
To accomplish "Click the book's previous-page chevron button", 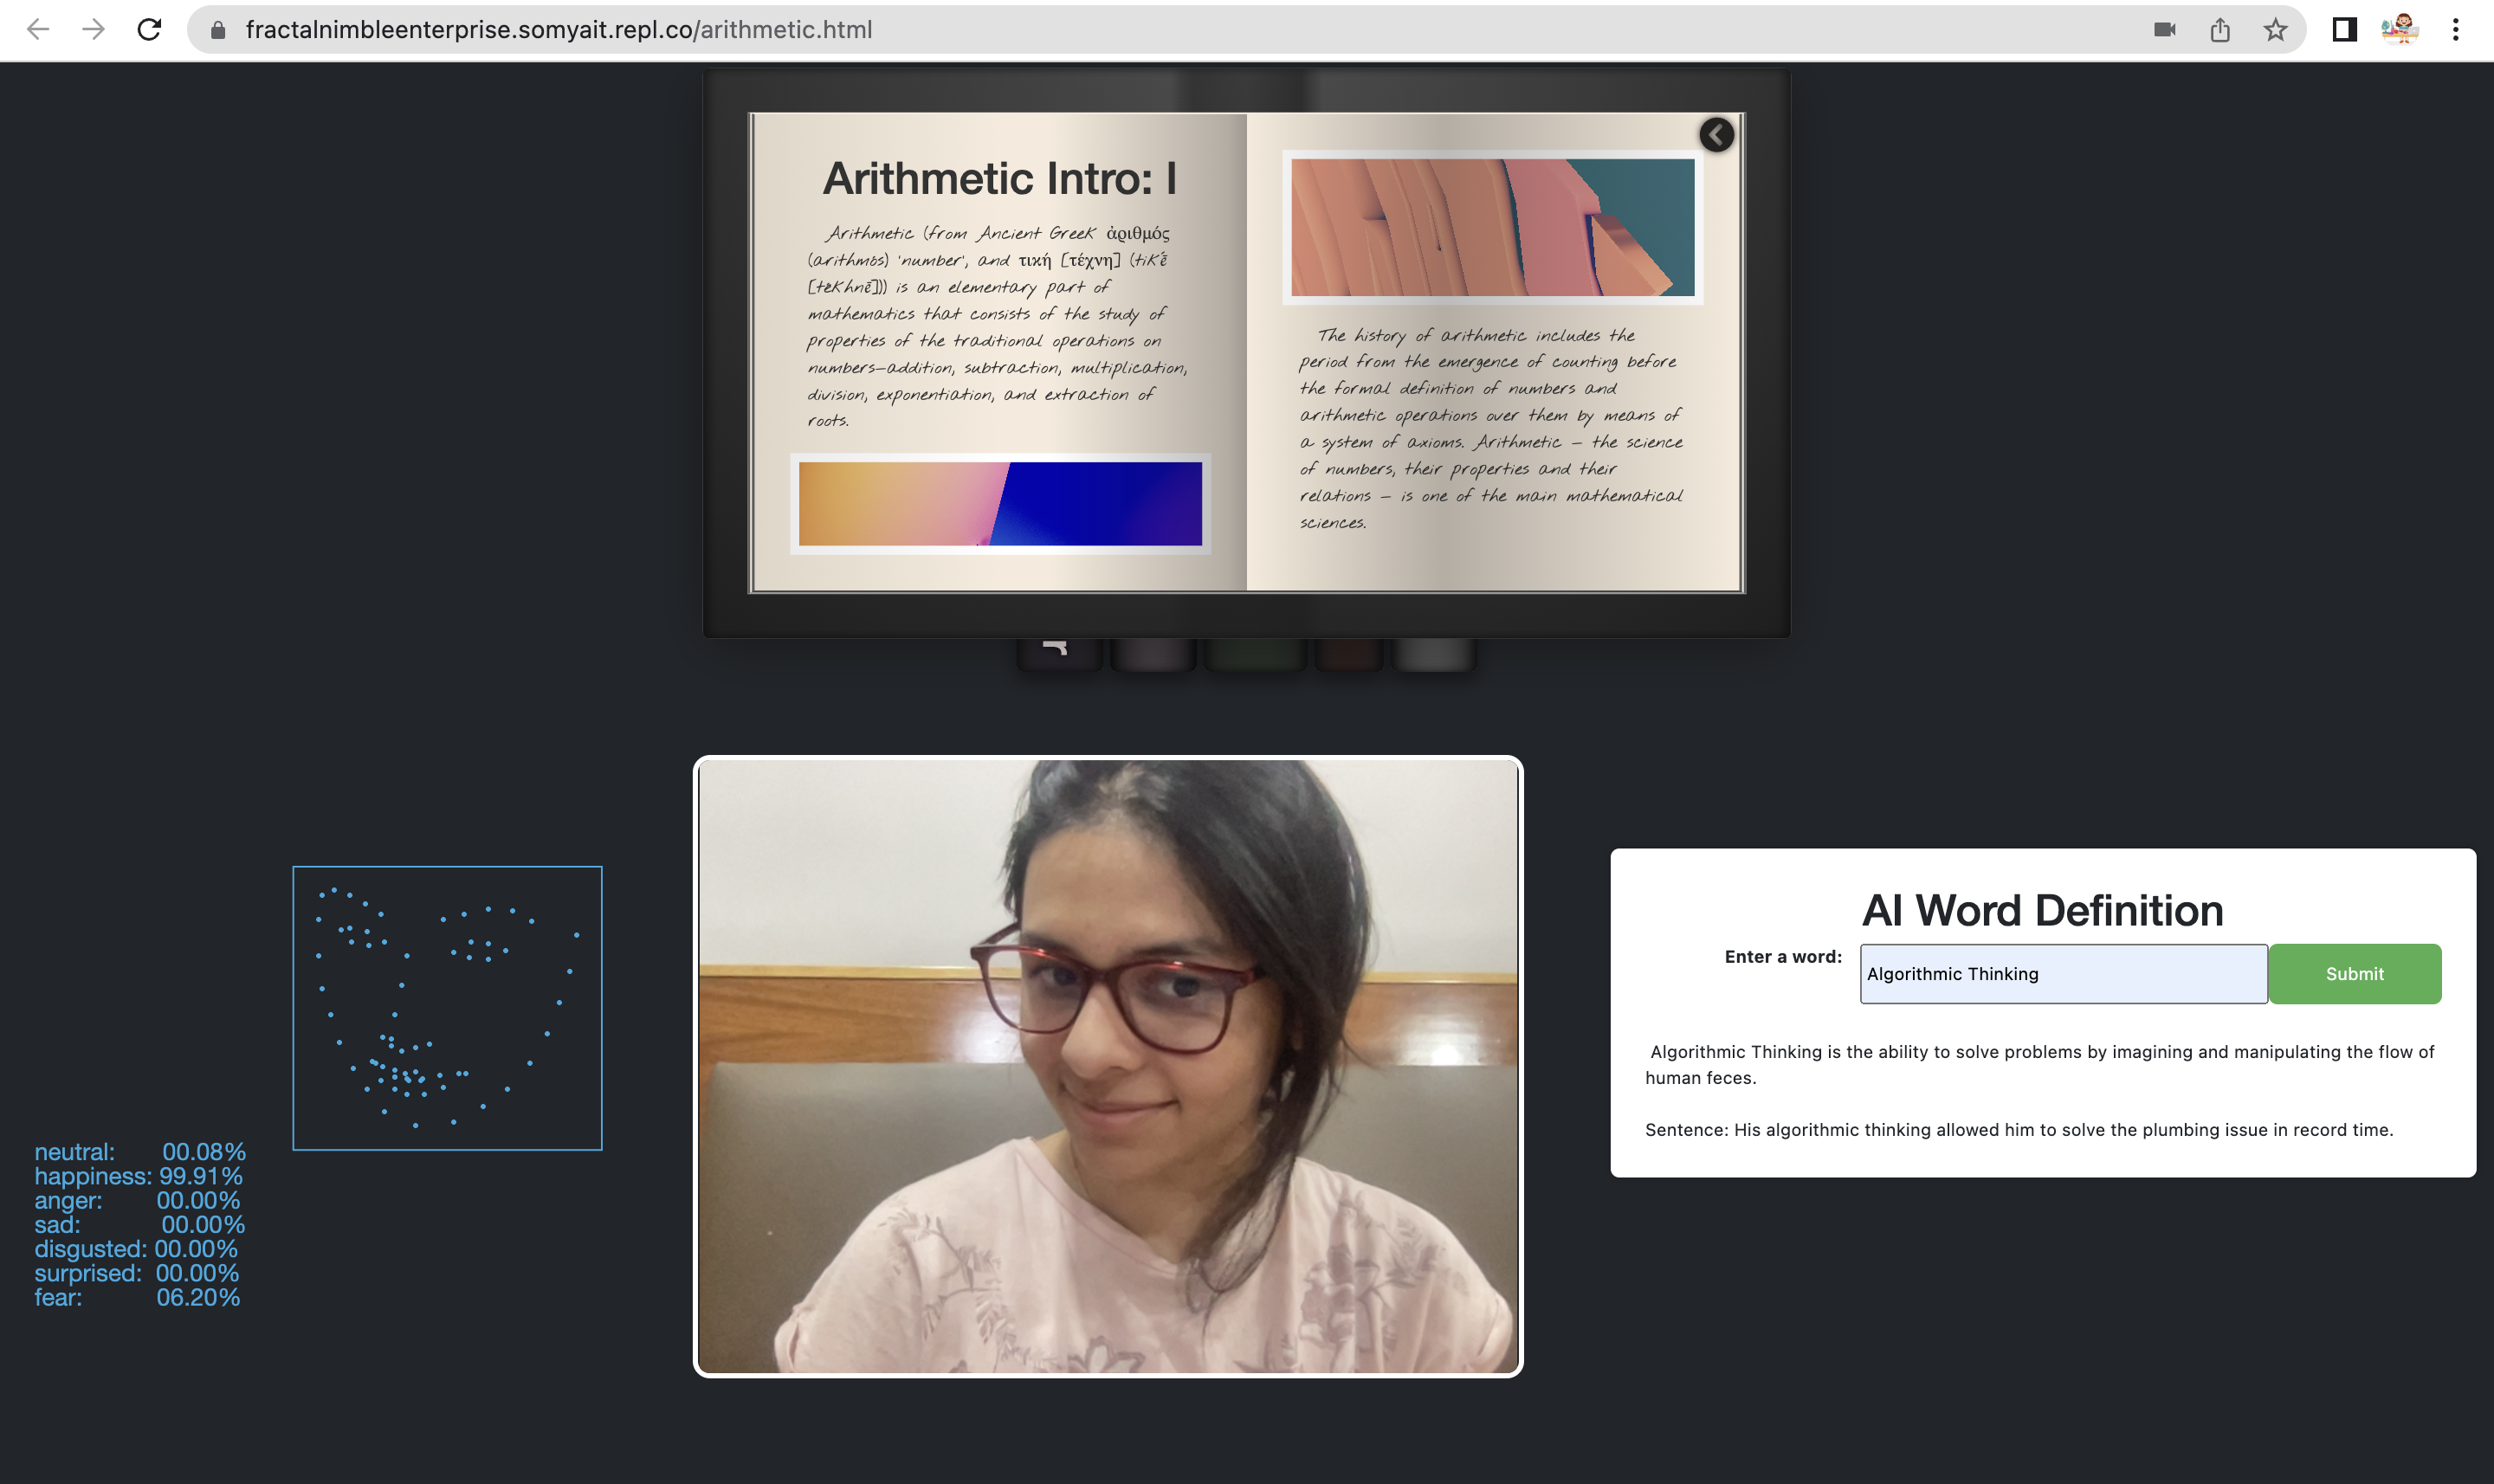I will tap(1716, 135).
